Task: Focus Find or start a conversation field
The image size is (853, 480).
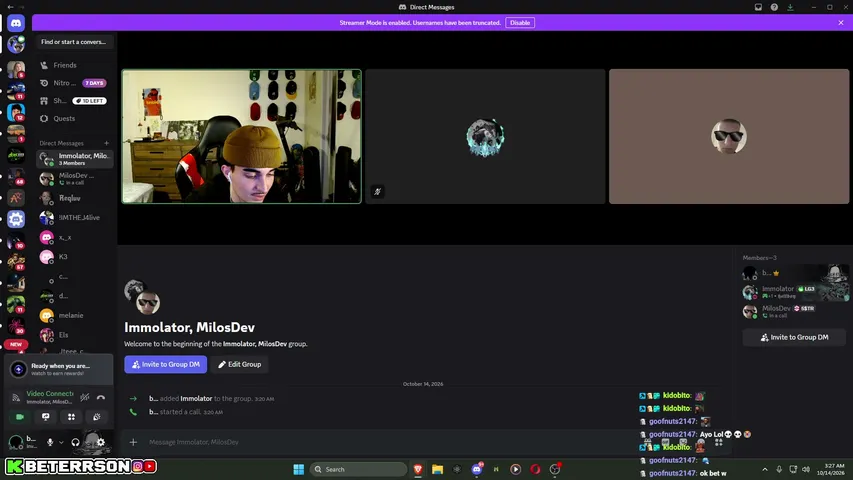Action: coord(75,42)
